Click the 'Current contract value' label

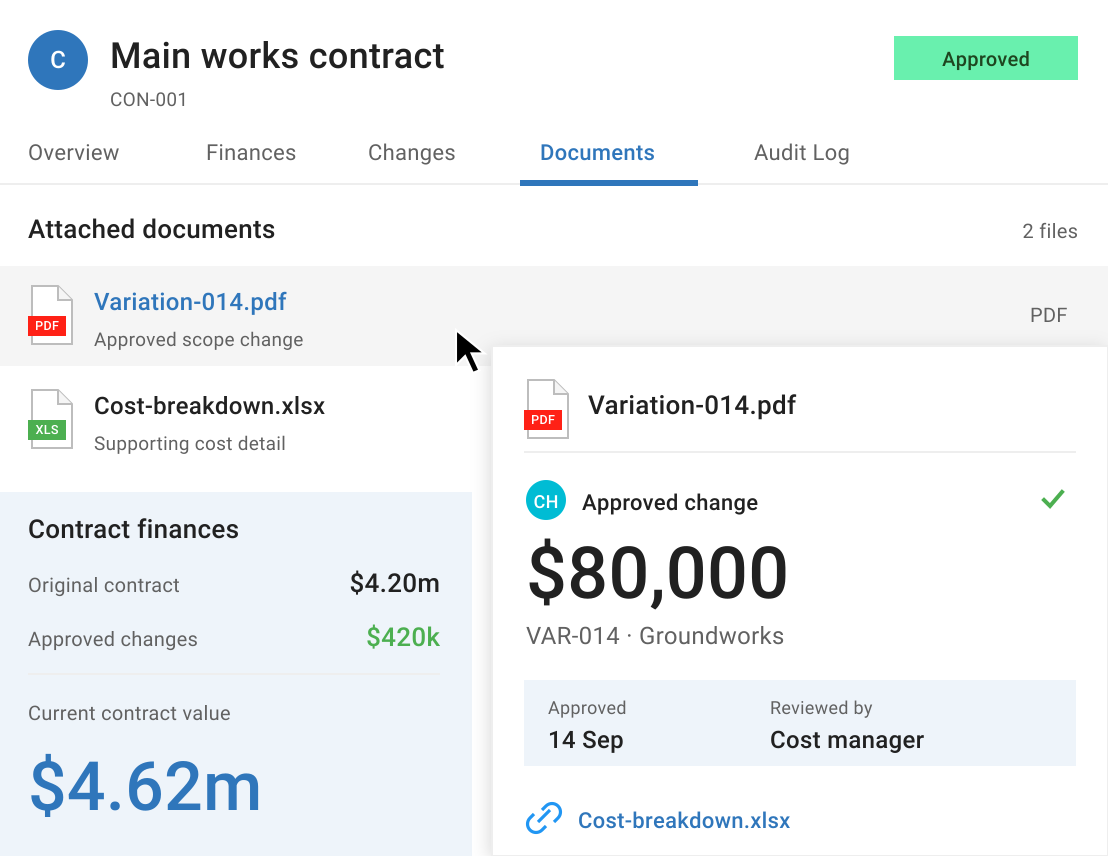tap(129, 713)
